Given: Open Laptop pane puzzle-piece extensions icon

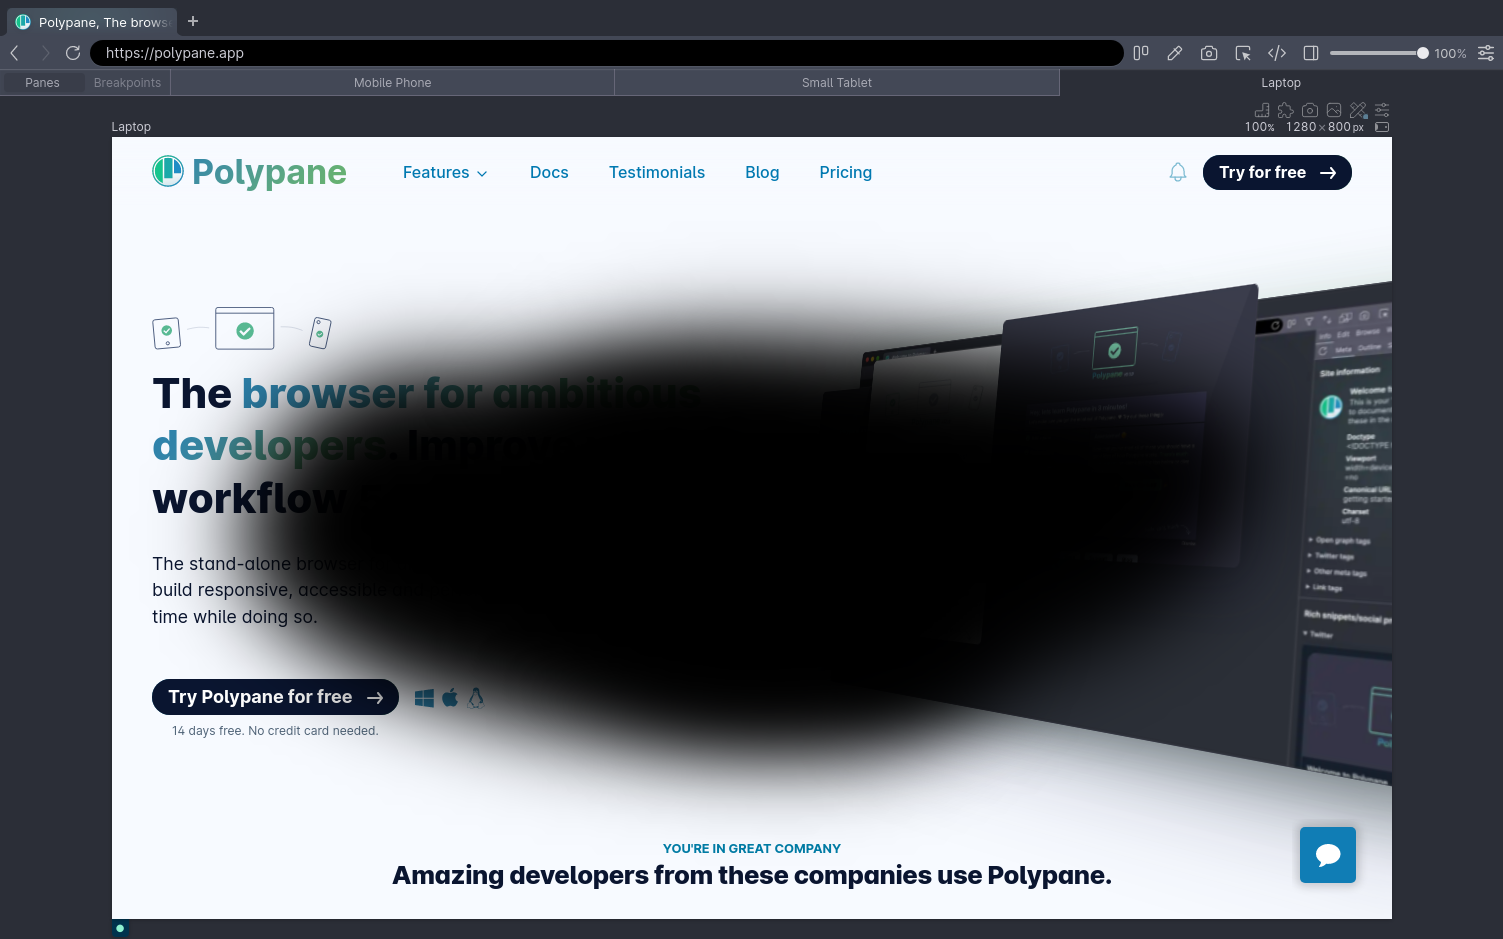Looking at the screenshot, I should click(1286, 110).
